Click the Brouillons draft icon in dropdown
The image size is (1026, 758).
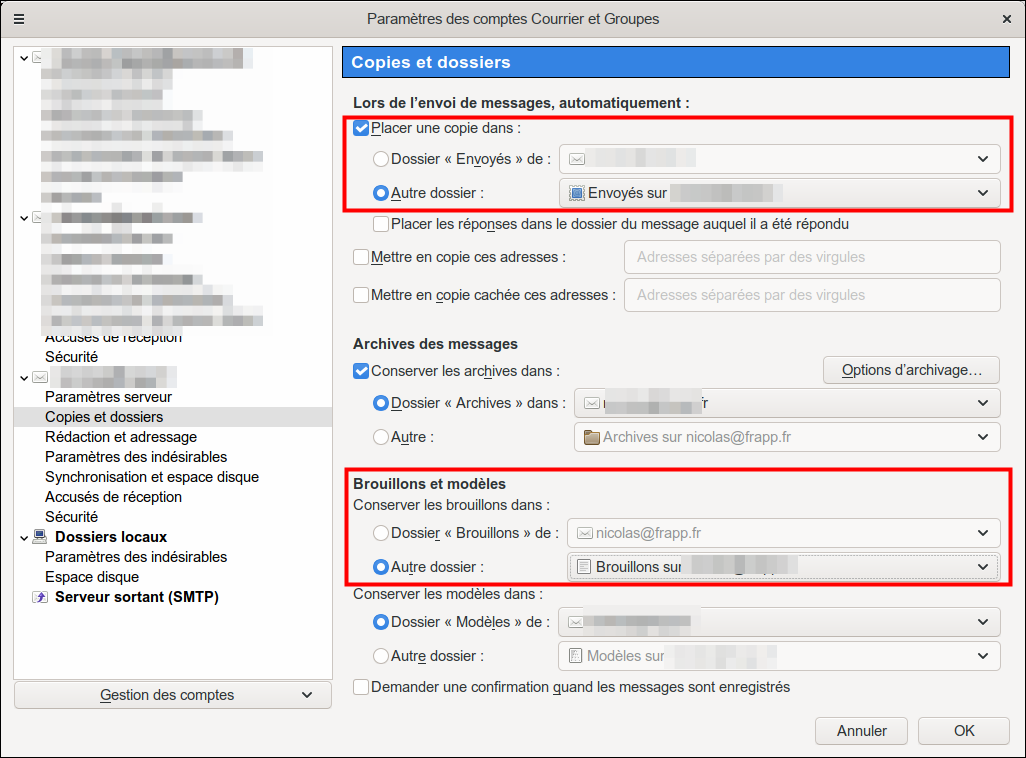point(584,567)
